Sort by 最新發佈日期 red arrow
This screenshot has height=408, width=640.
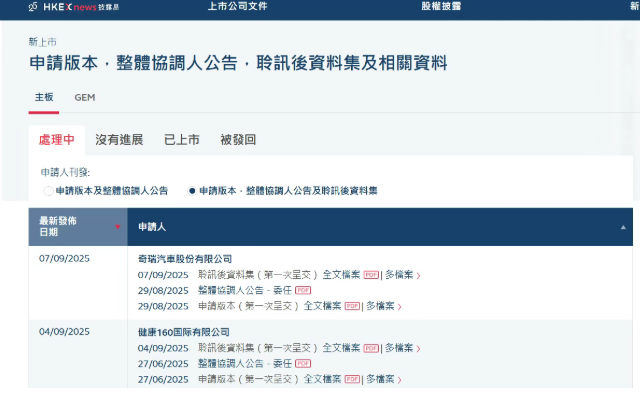[x=118, y=227]
